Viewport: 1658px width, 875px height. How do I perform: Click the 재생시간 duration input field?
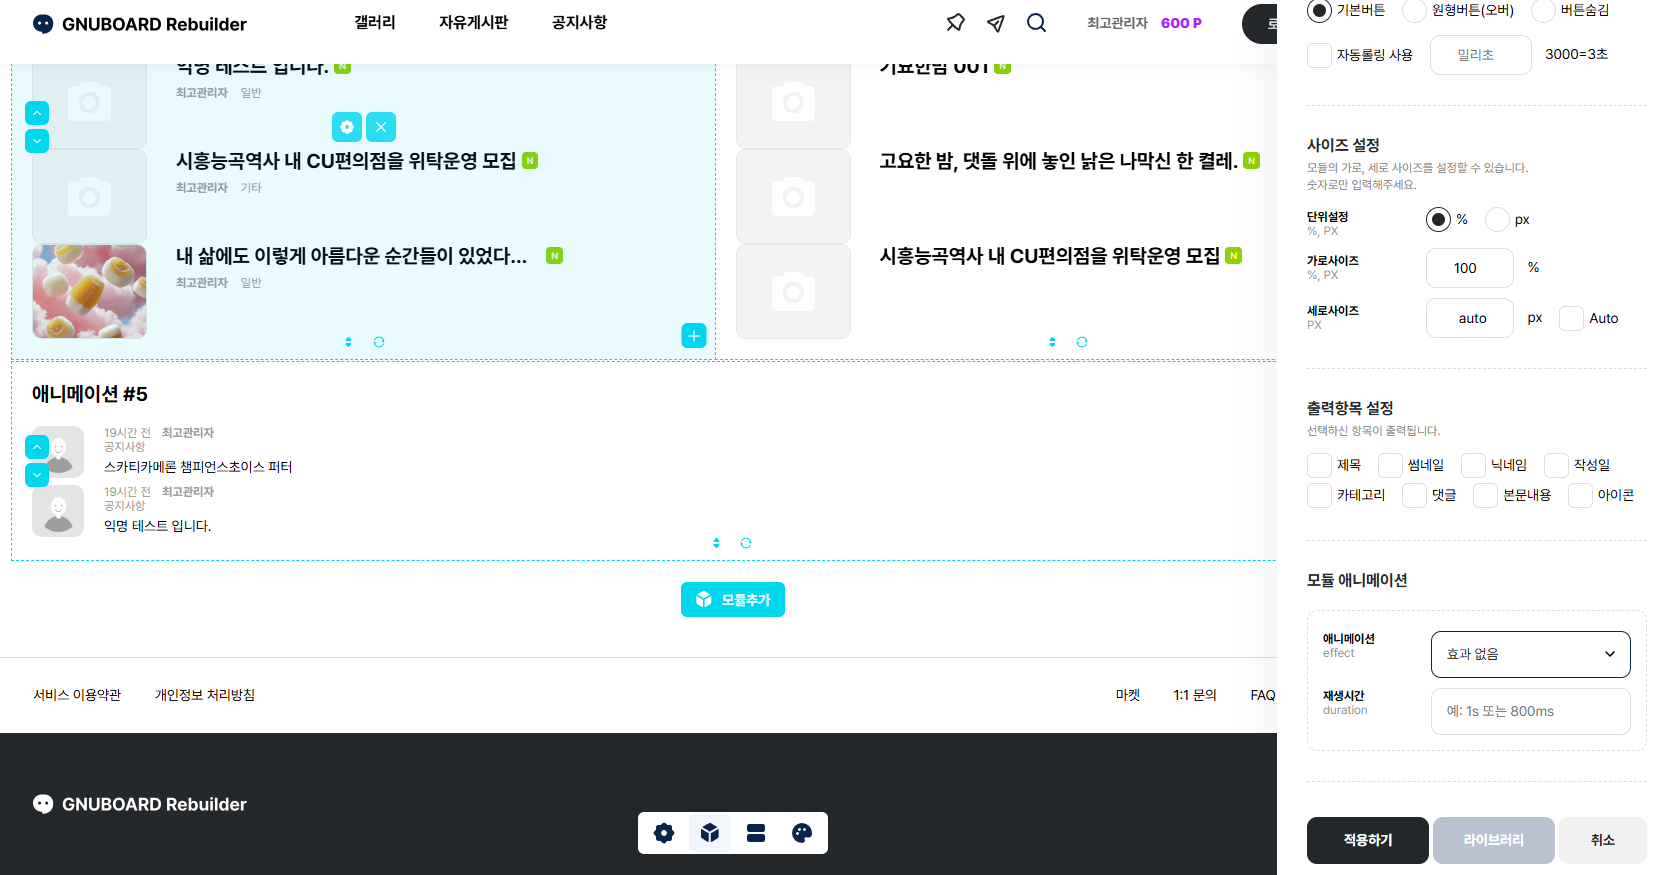tap(1530, 711)
